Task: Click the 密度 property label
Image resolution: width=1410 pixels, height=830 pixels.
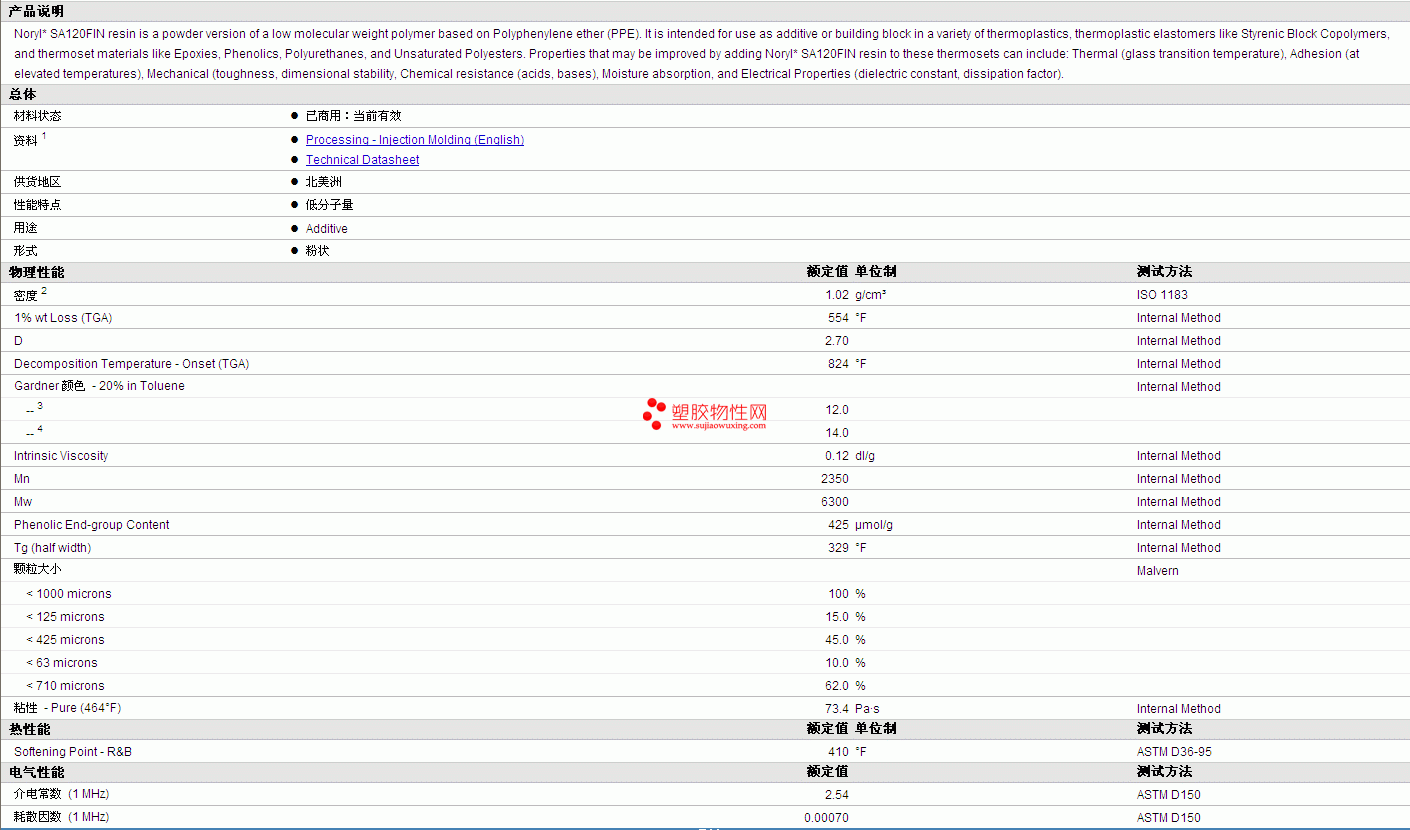Action: [26, 296]
